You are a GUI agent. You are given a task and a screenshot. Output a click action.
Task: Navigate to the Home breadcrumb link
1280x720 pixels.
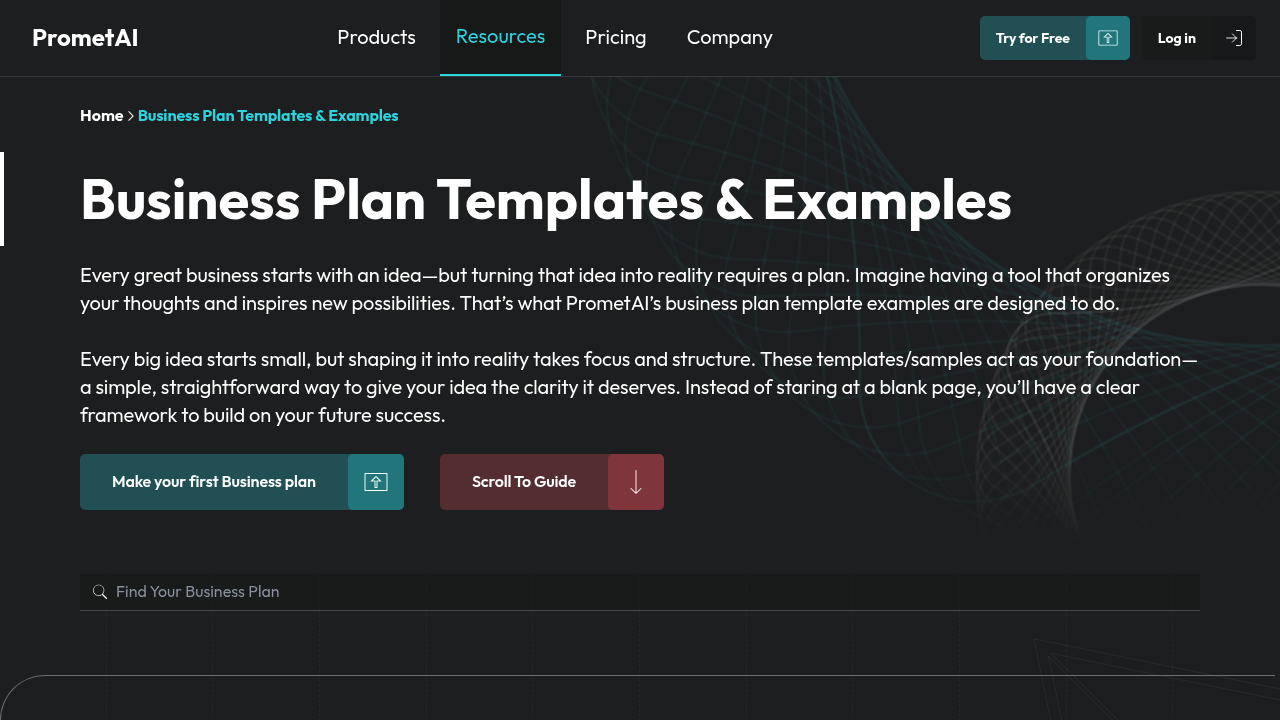[x=102, y=116]
